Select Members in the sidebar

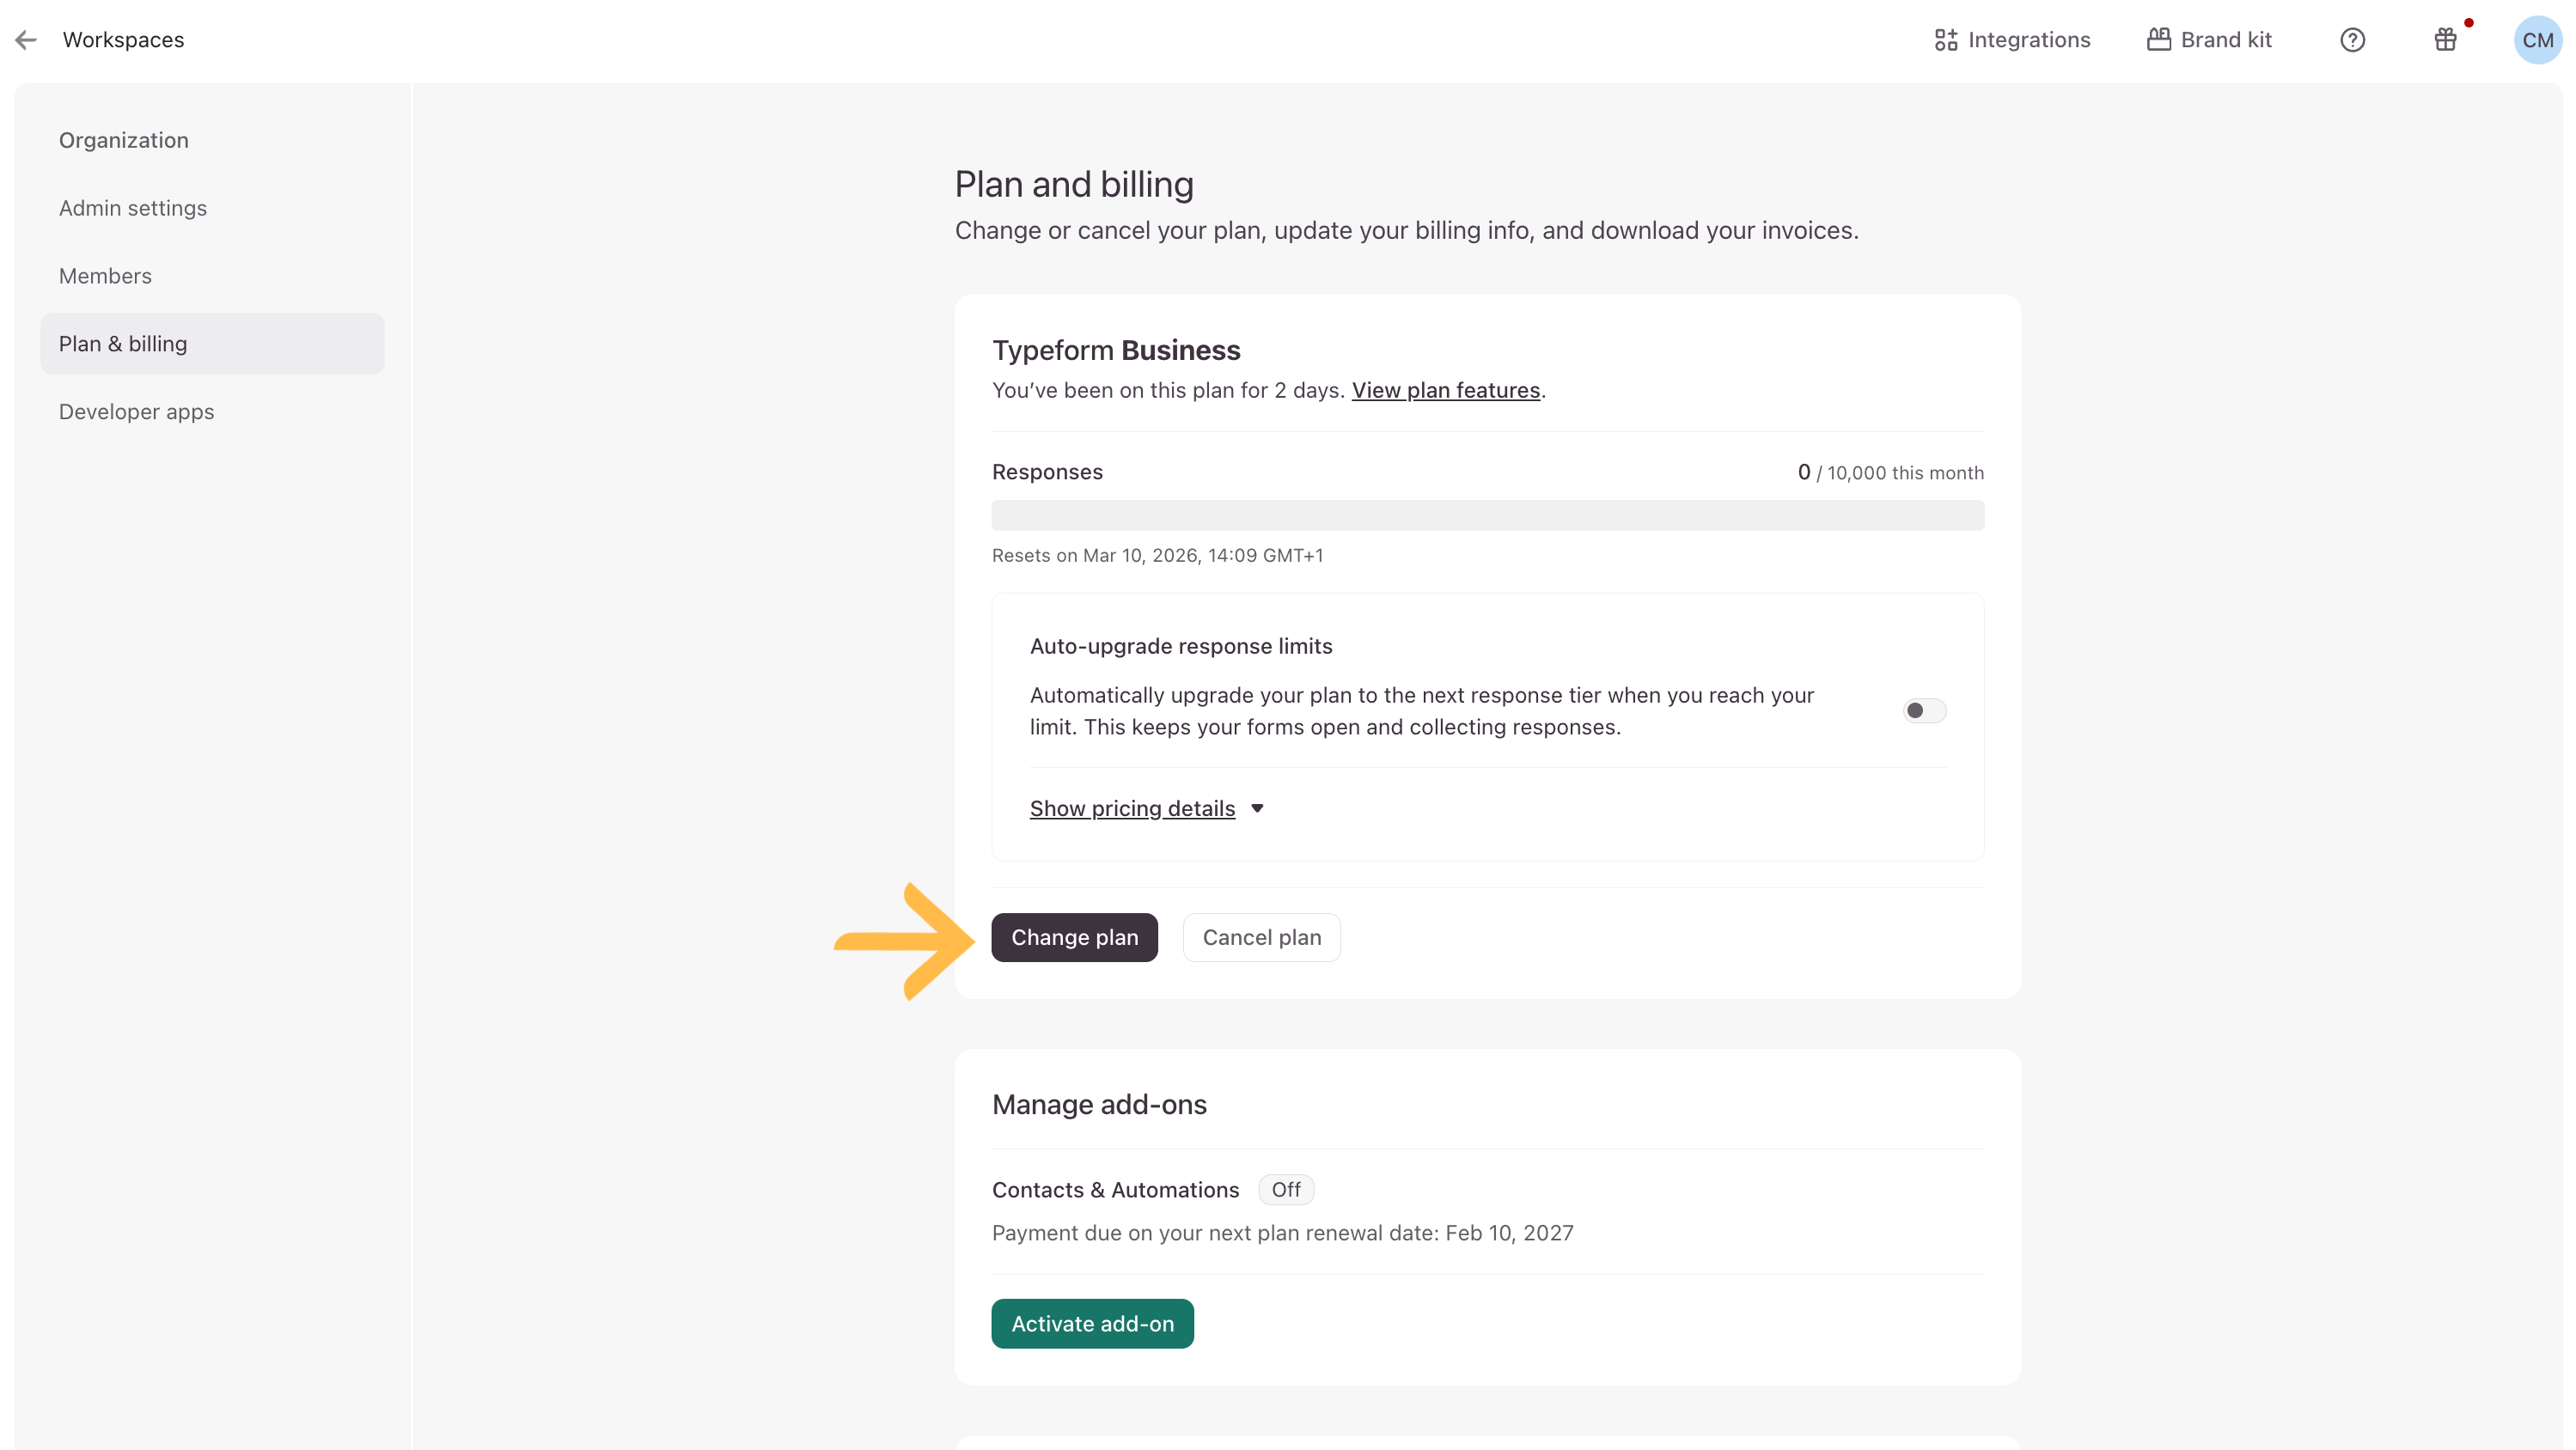pos(105,276)
